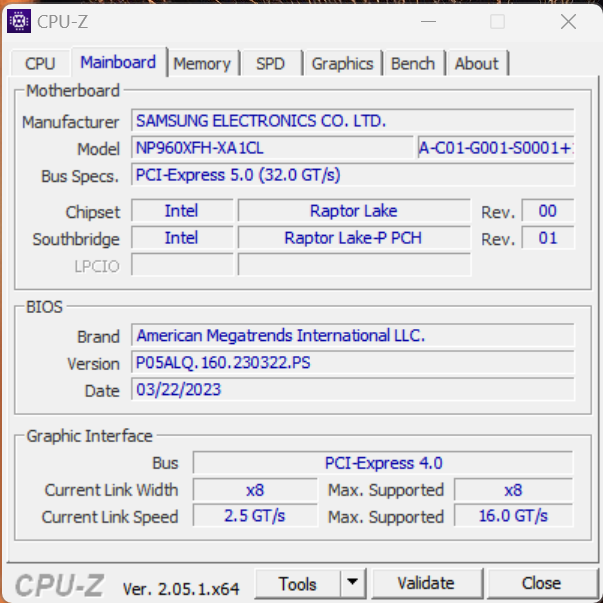Image resolution: width=603 pixels, height=603 pixels.
Task: Click the Southbridge Raptor Lake-P PCH field
Action: (x=354, y=238)
